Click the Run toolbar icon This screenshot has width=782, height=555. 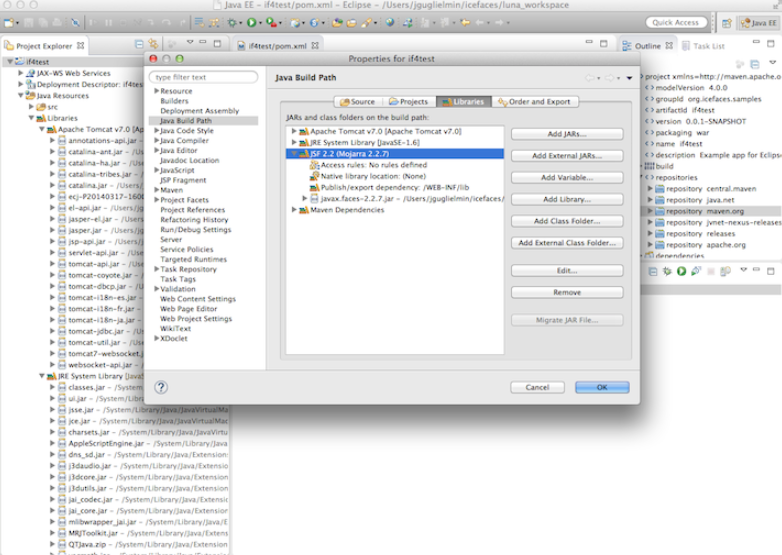(250, 21)
